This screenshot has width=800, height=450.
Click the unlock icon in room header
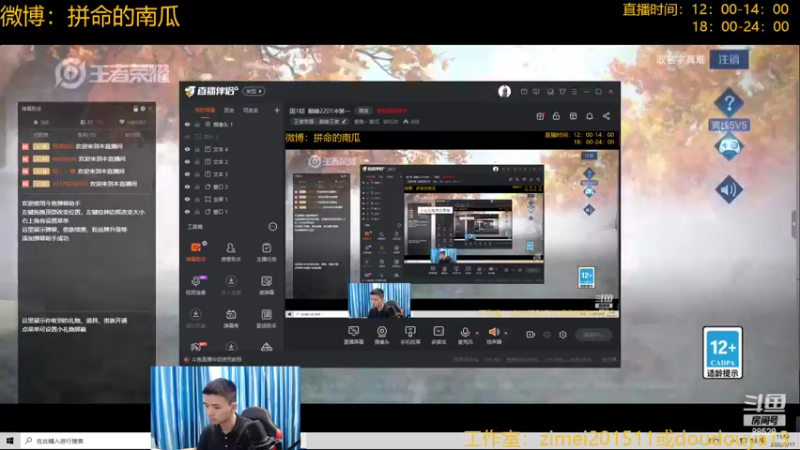(x=556, y=116)
